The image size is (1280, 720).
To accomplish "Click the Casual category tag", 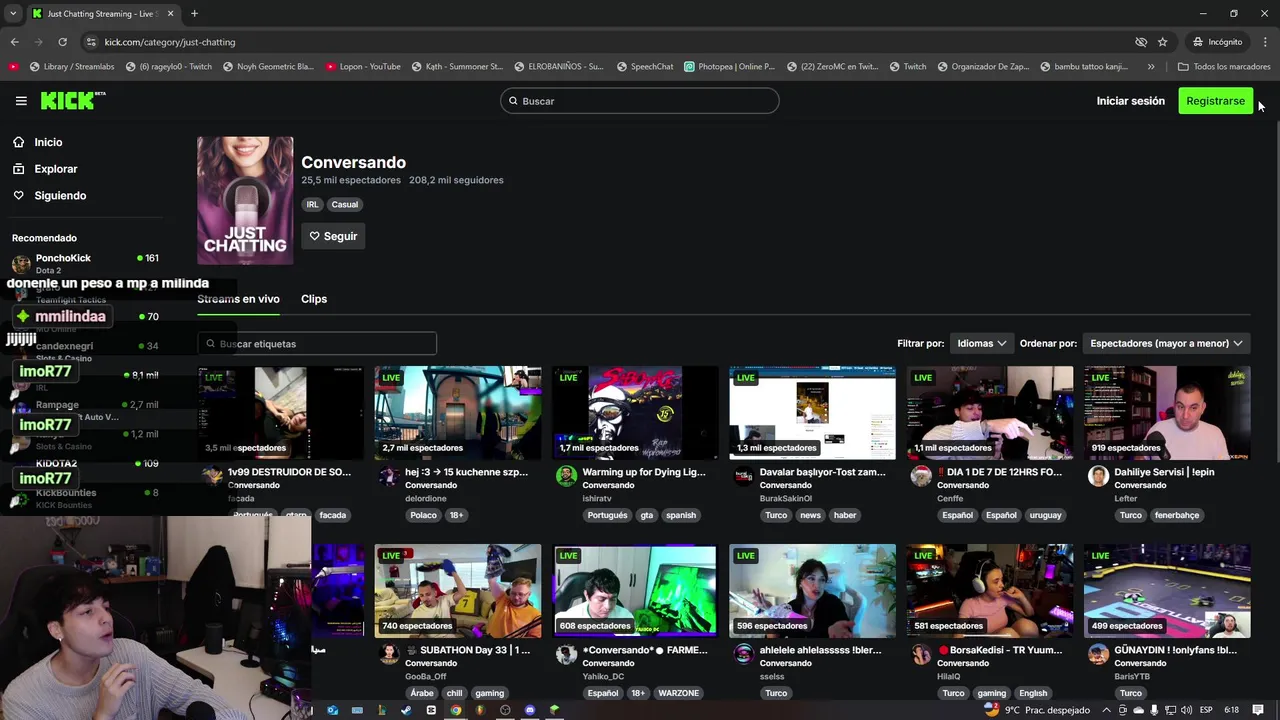I will point(344,204).
